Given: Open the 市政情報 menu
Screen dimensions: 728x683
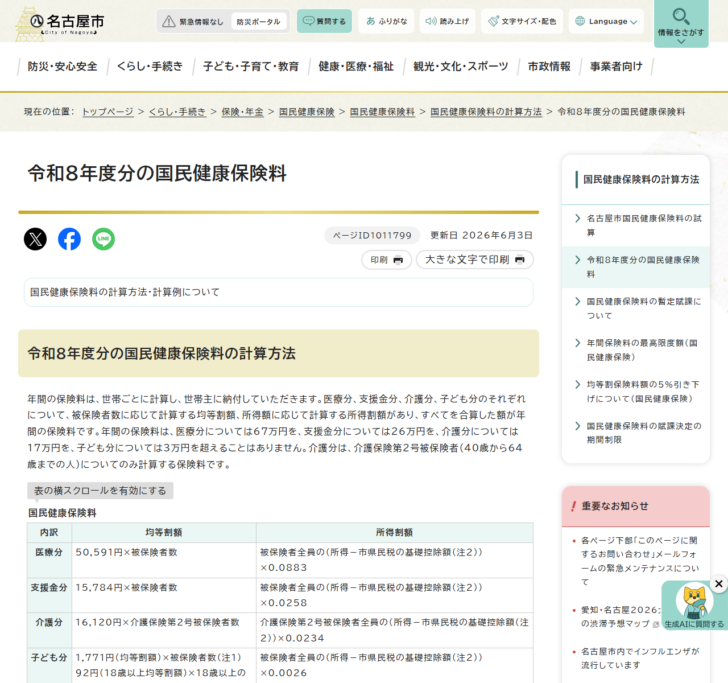Looking at the screenshot, I should (x=549, y=66).
